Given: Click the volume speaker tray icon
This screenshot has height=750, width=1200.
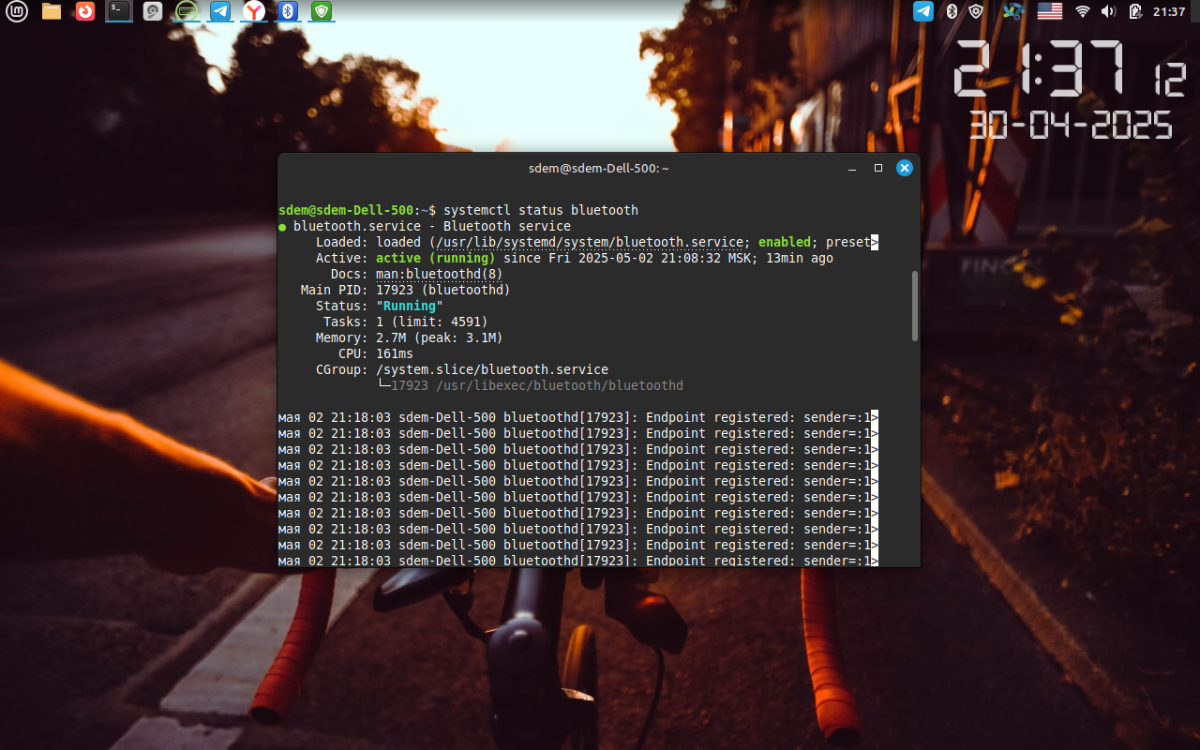Looking at the screenshot, I should pos(1108,11).
